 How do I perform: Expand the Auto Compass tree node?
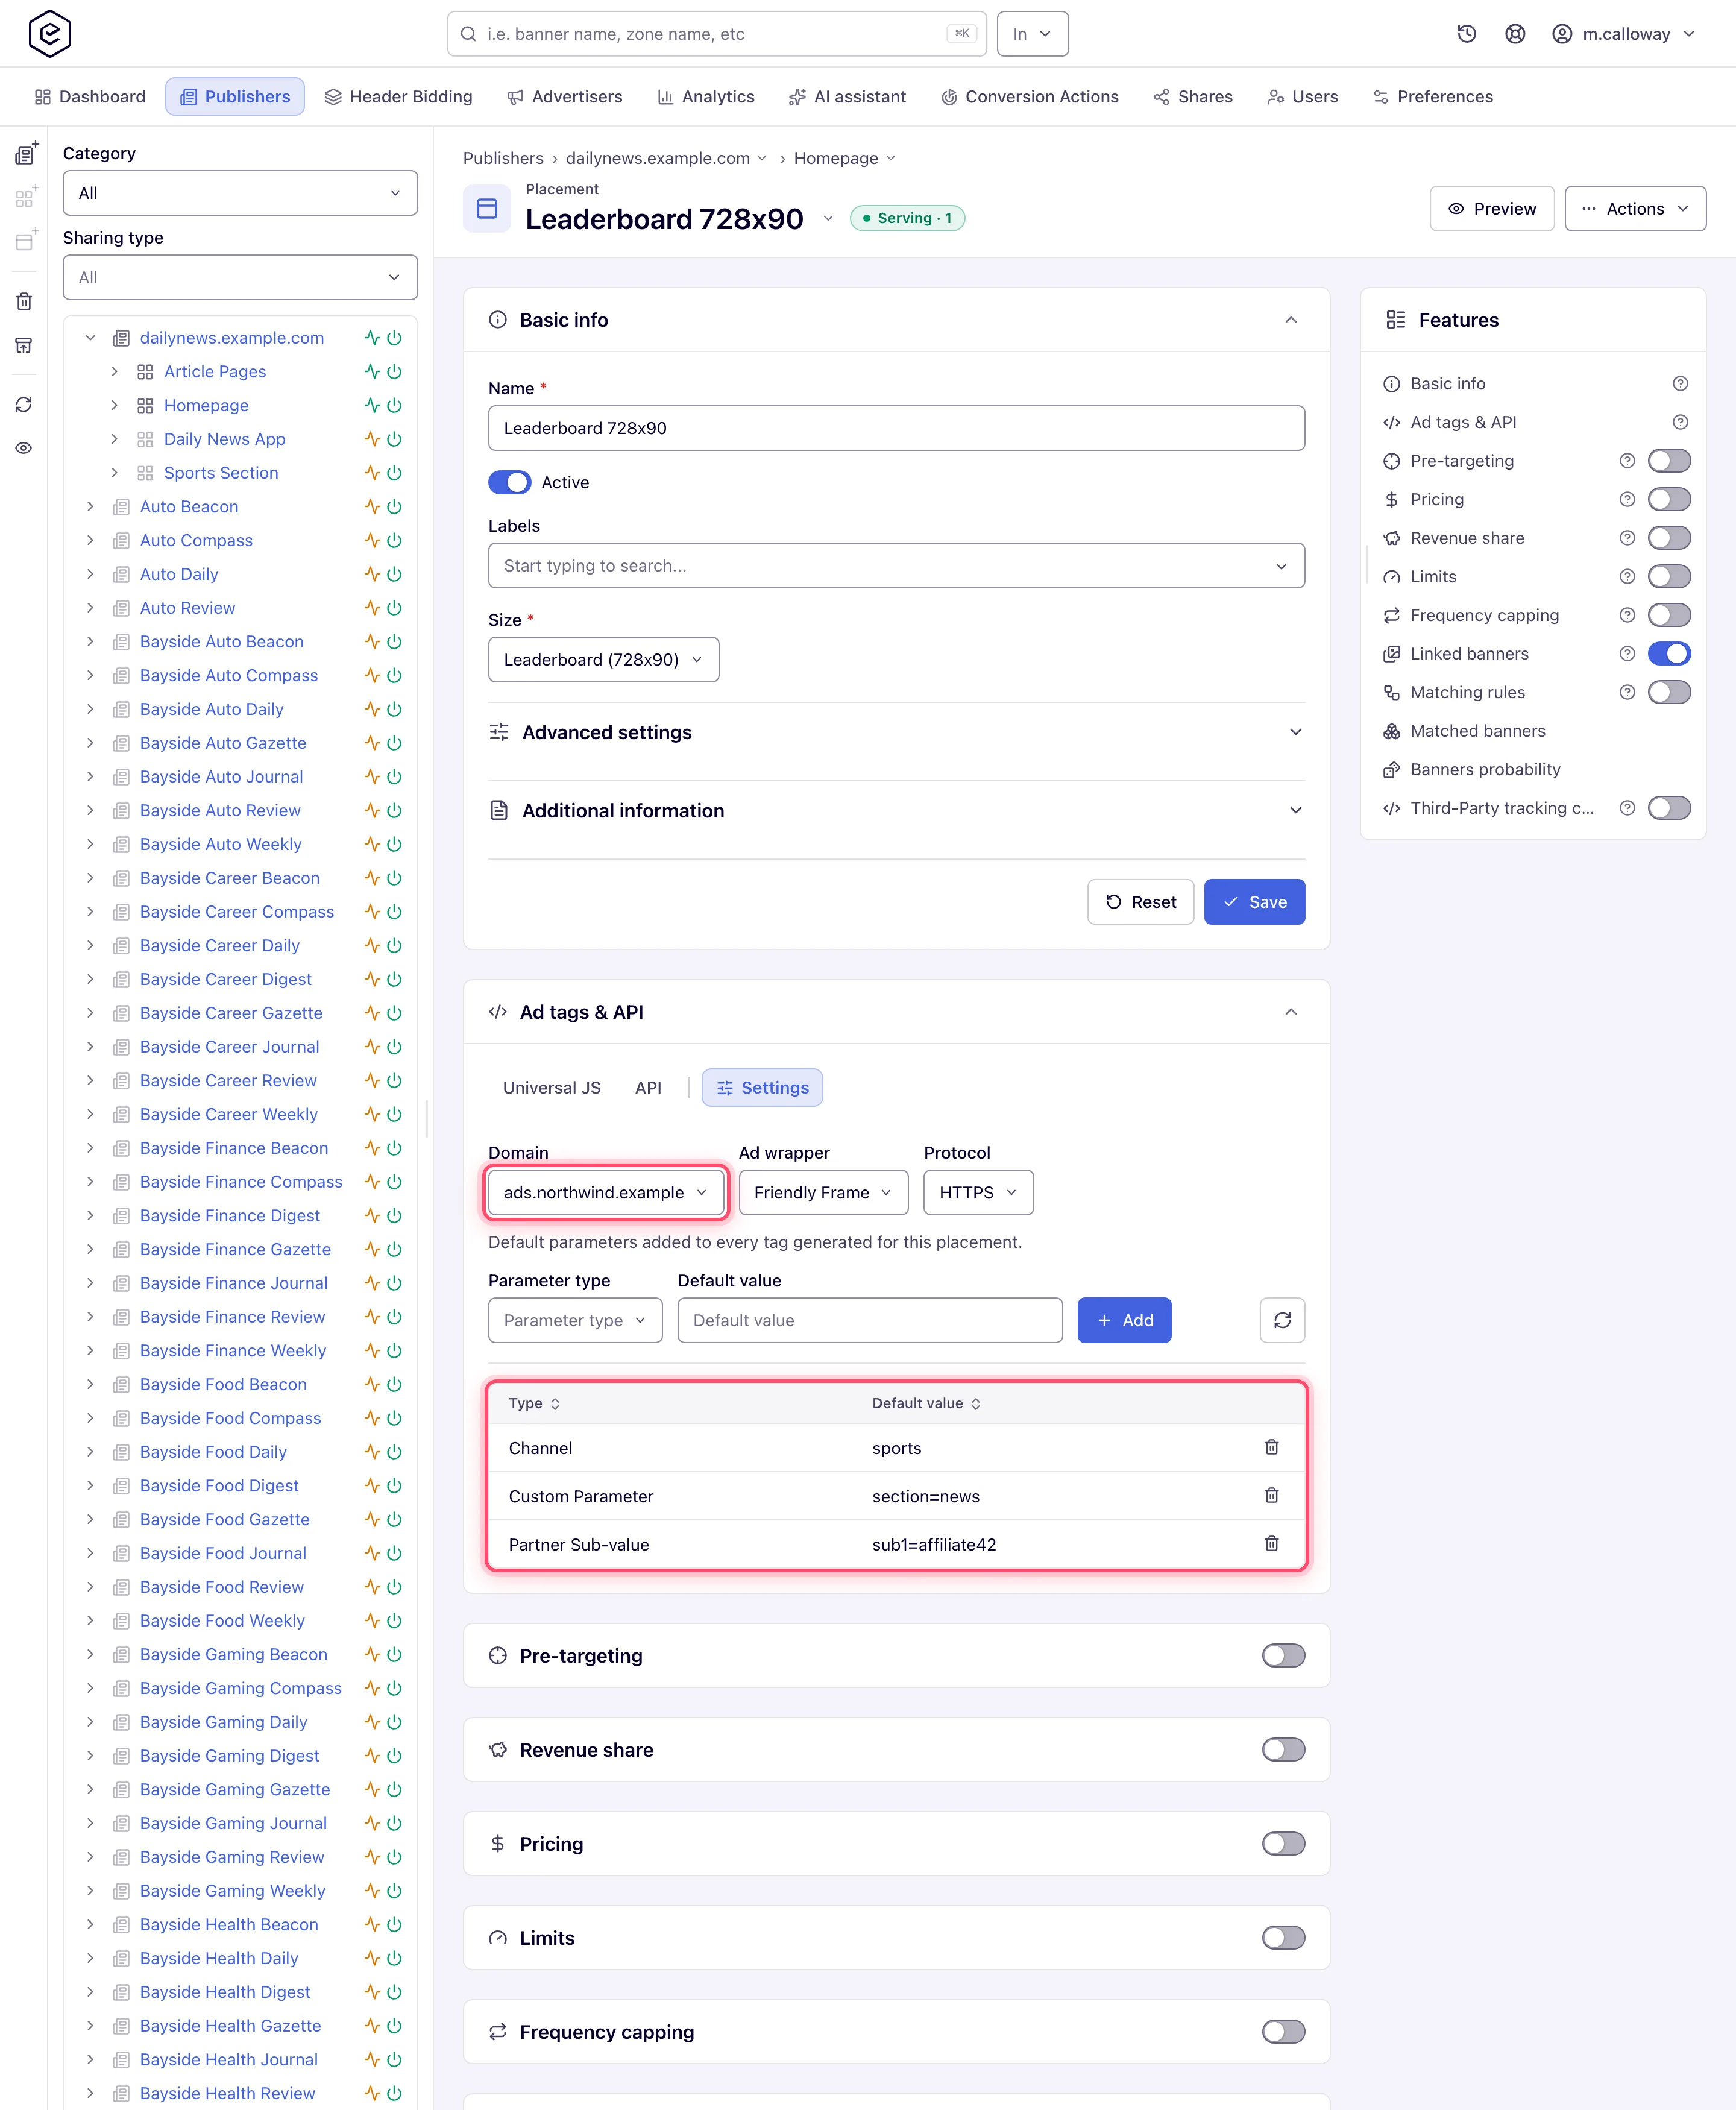tap(90, 540)
